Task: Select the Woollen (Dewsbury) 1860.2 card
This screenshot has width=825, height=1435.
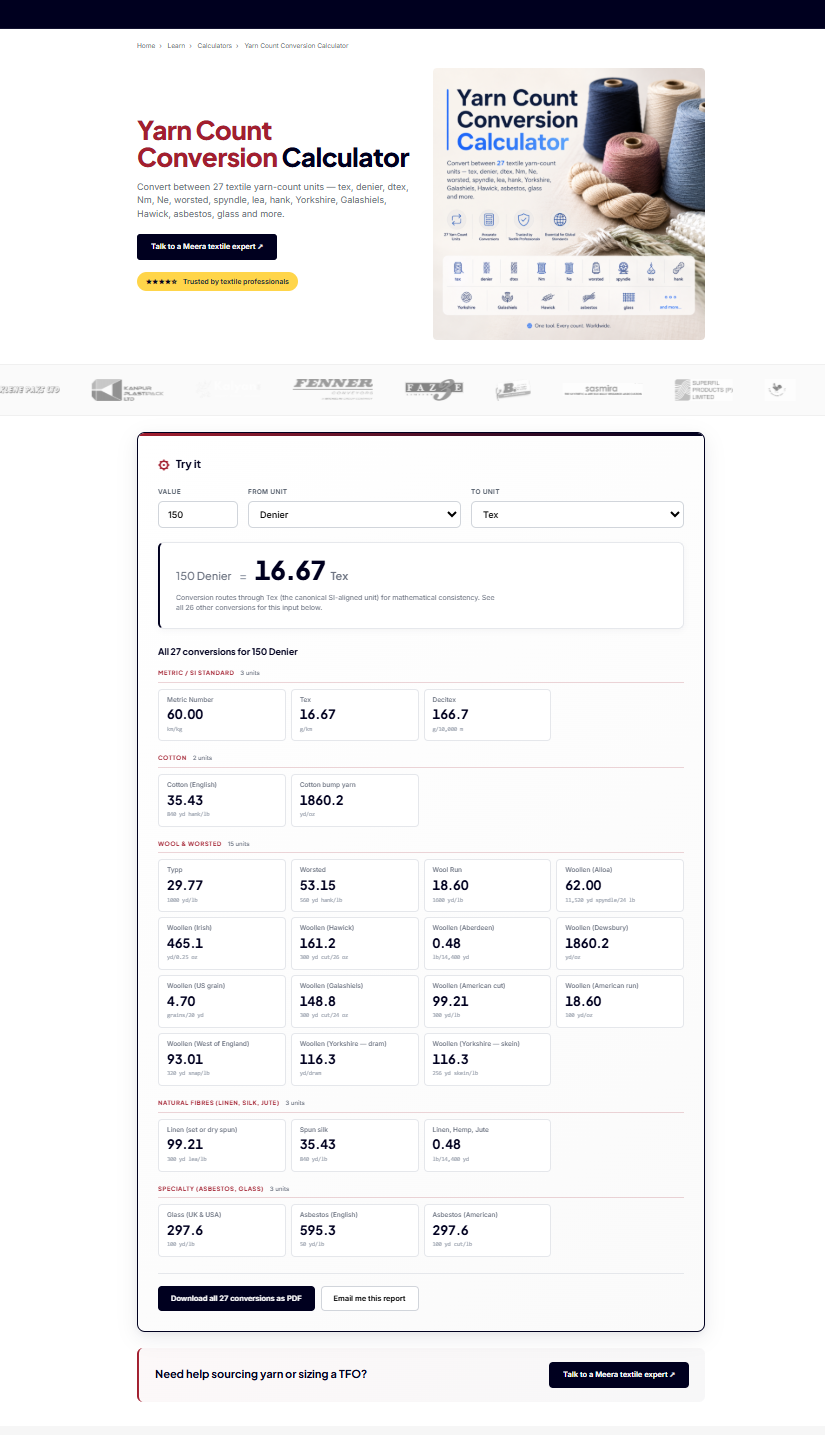Action: tap(620, 943)
